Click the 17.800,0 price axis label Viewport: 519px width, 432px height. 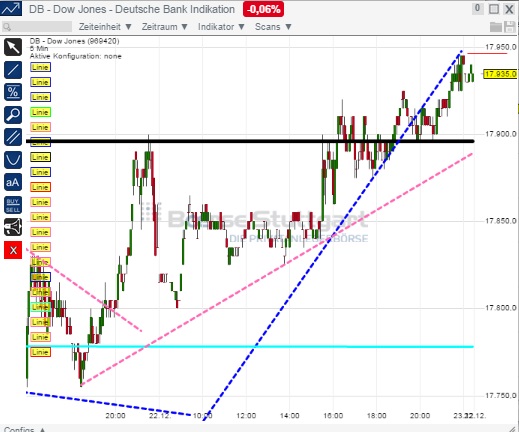pyautogui.click(x=501, y=308)
